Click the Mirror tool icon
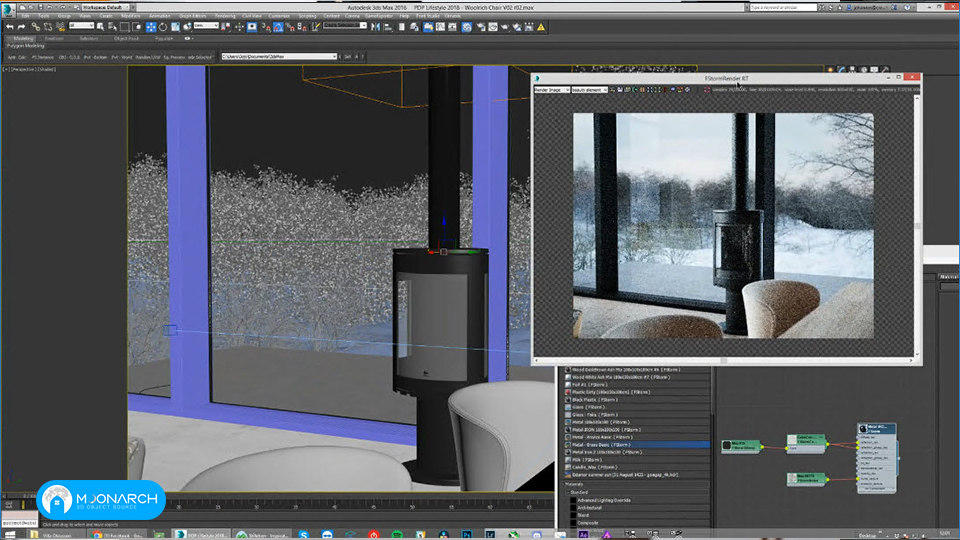 [x=375, y=27]
